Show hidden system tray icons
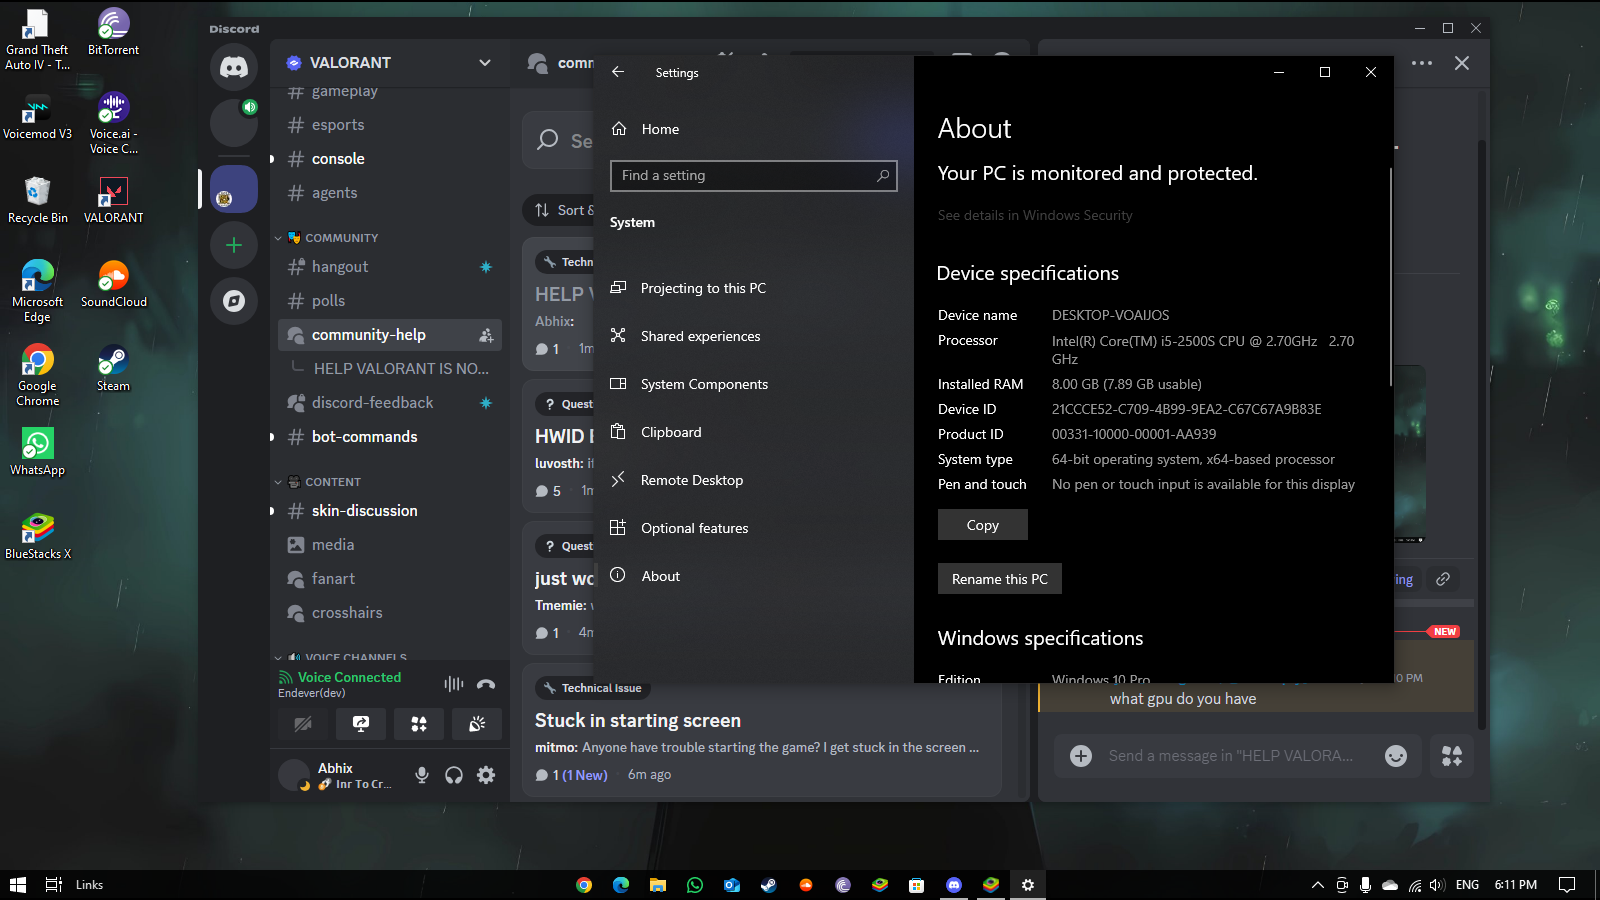Screen dimensions: 1600x900 click(1318, 885)
